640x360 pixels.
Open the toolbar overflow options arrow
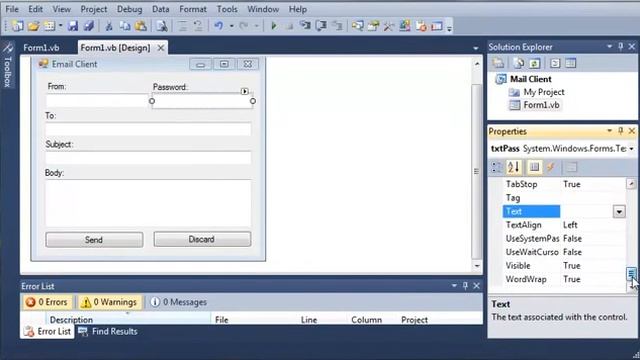pos(449,28)
